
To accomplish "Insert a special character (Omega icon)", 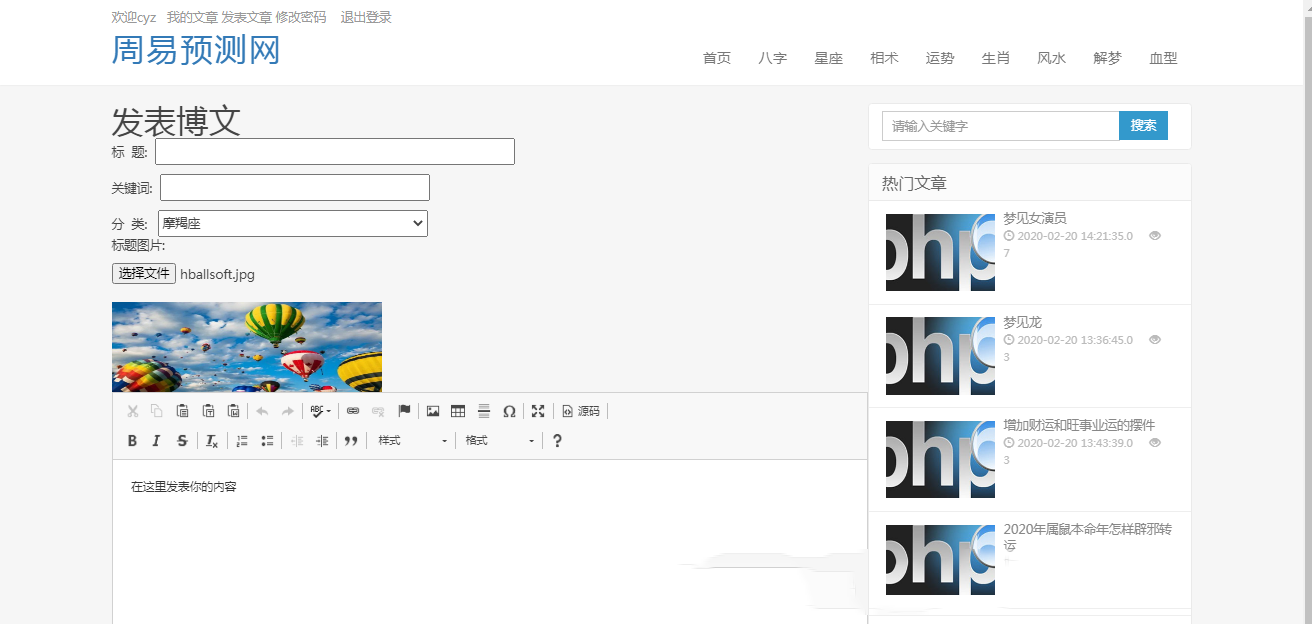I will (x=509, y=411).
